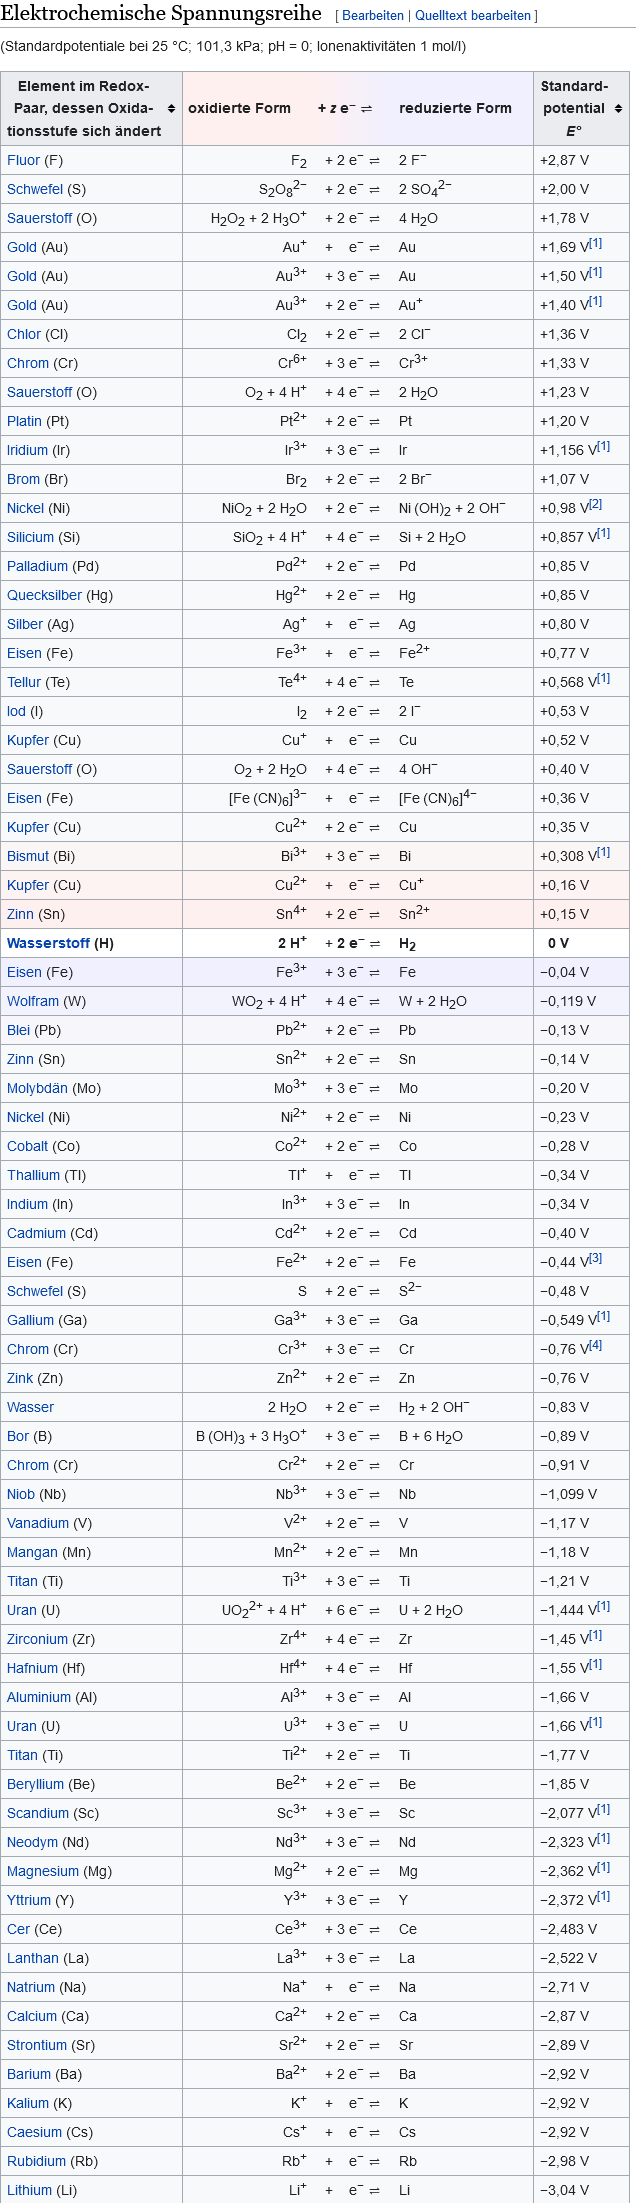
Task: Click reduzierte Form column header
Action: (x=455, y=108)
